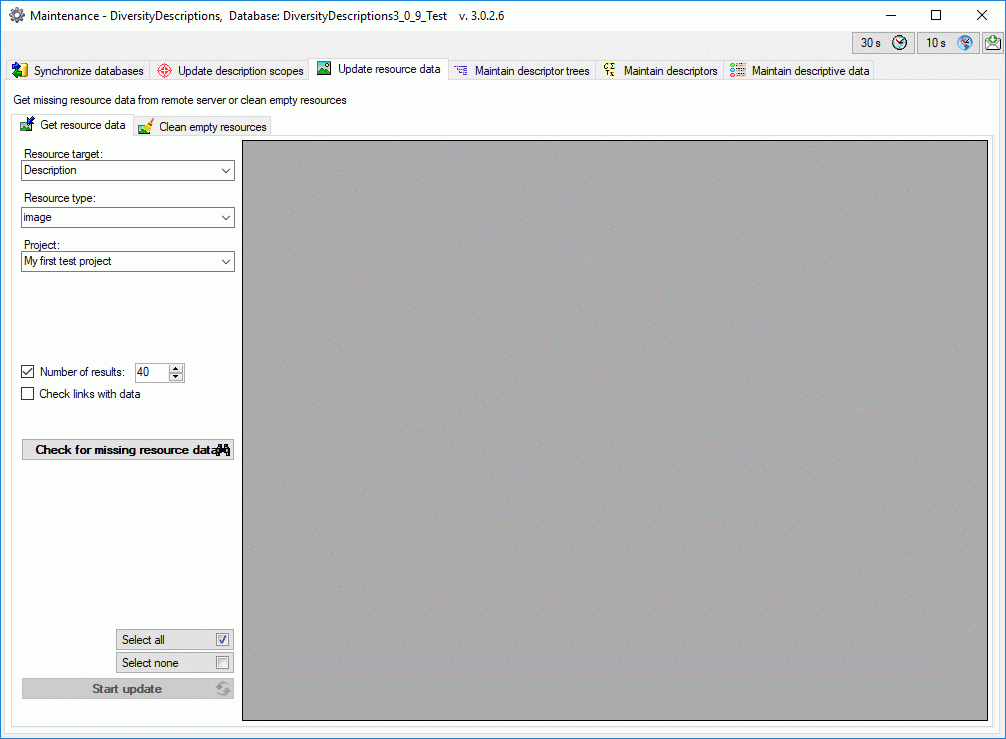Select the Update resource data tab
Screen dimensions: 1006x739
point(379,69)
